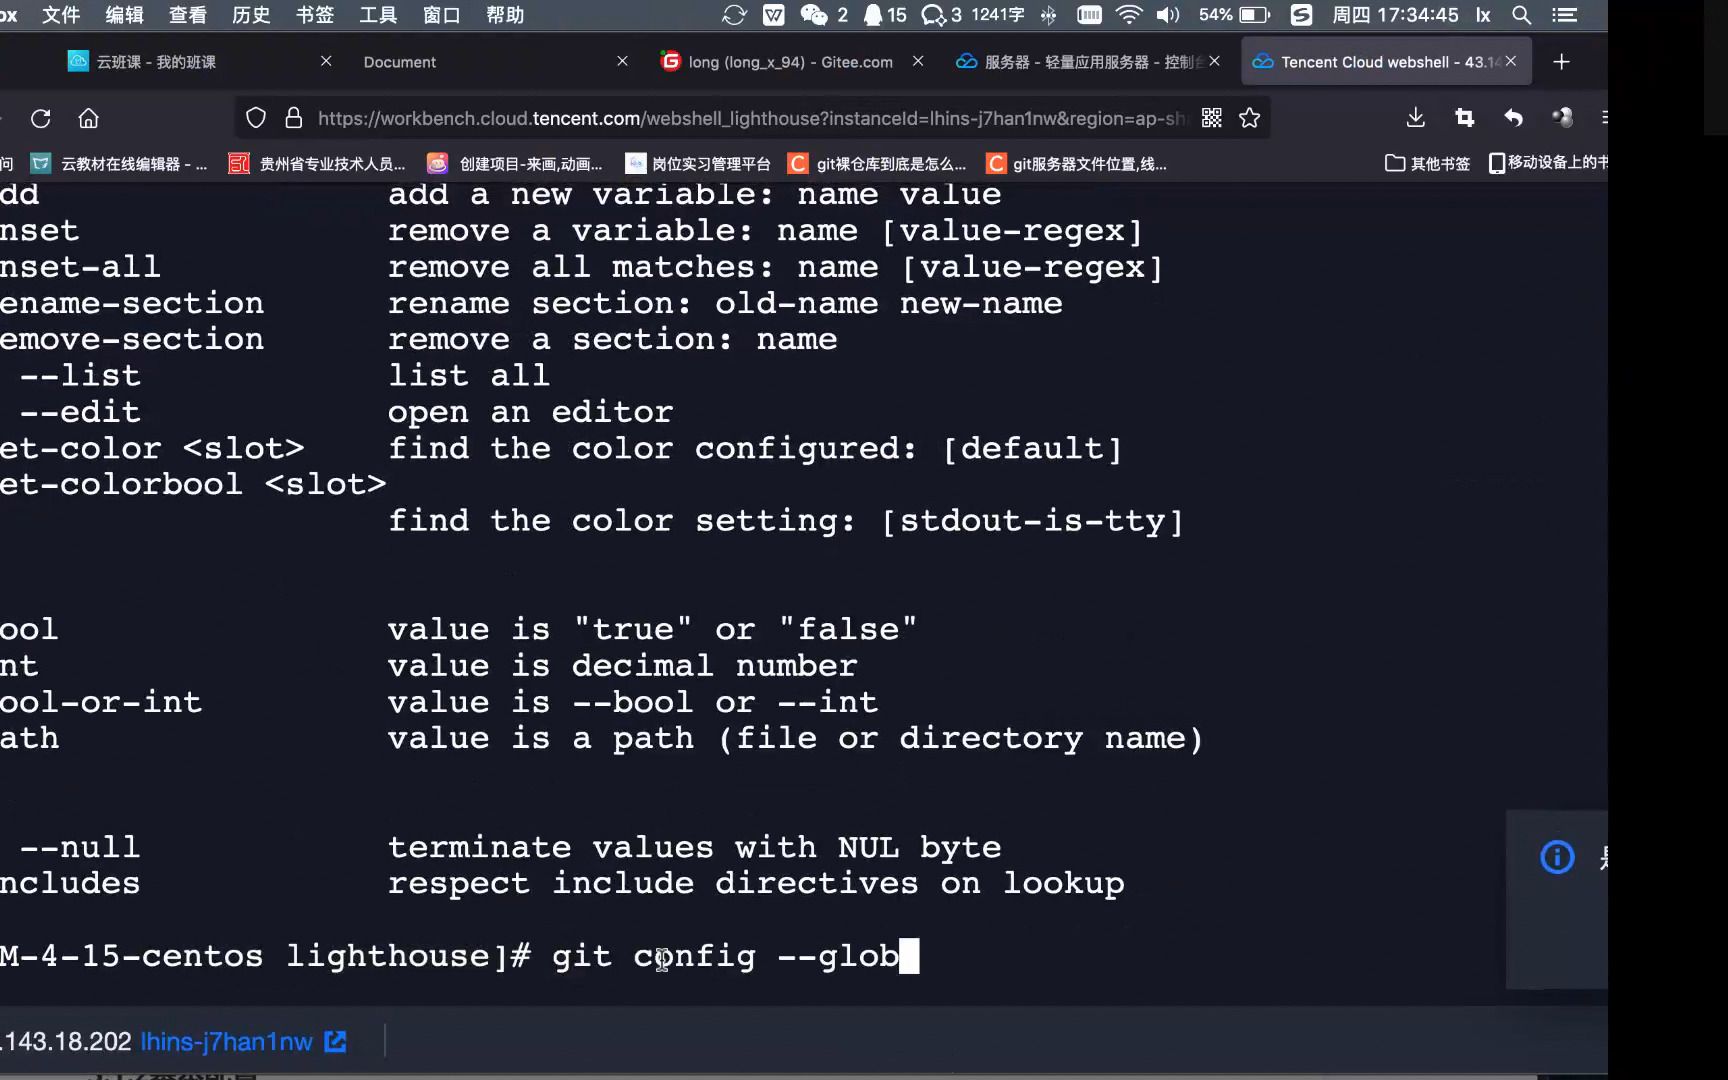Close the 云班课 tab
1728x1080 pixels.
click(x=326, y=61)
